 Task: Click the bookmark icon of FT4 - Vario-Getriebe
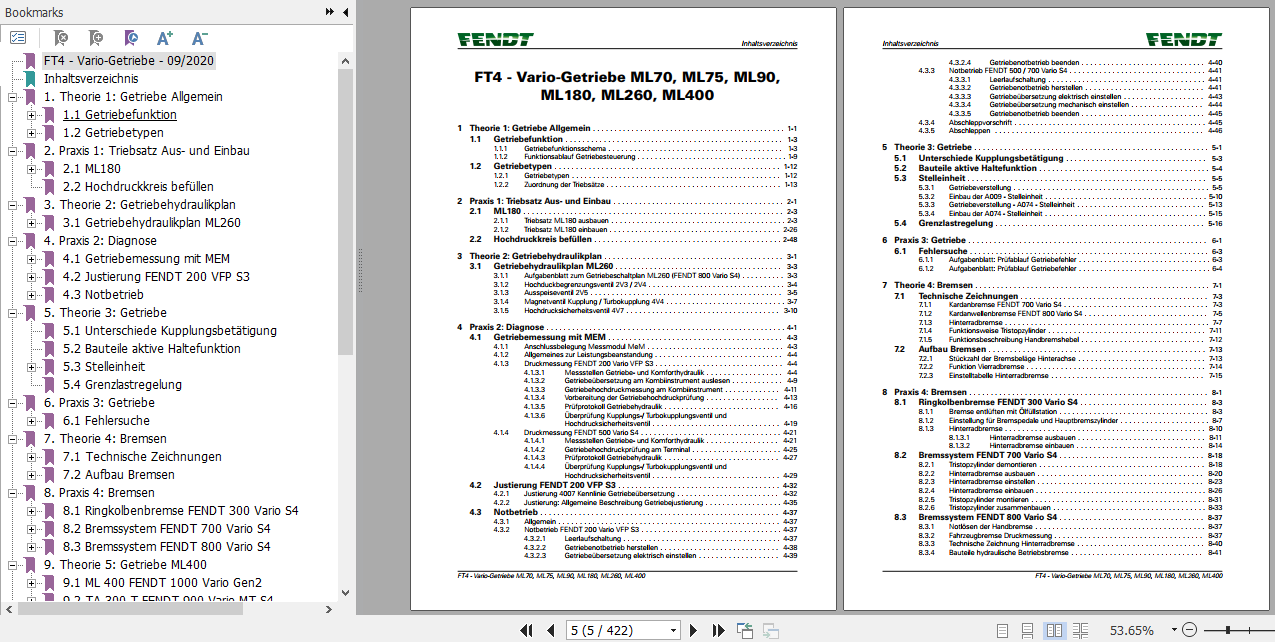[x=30, y=60]
